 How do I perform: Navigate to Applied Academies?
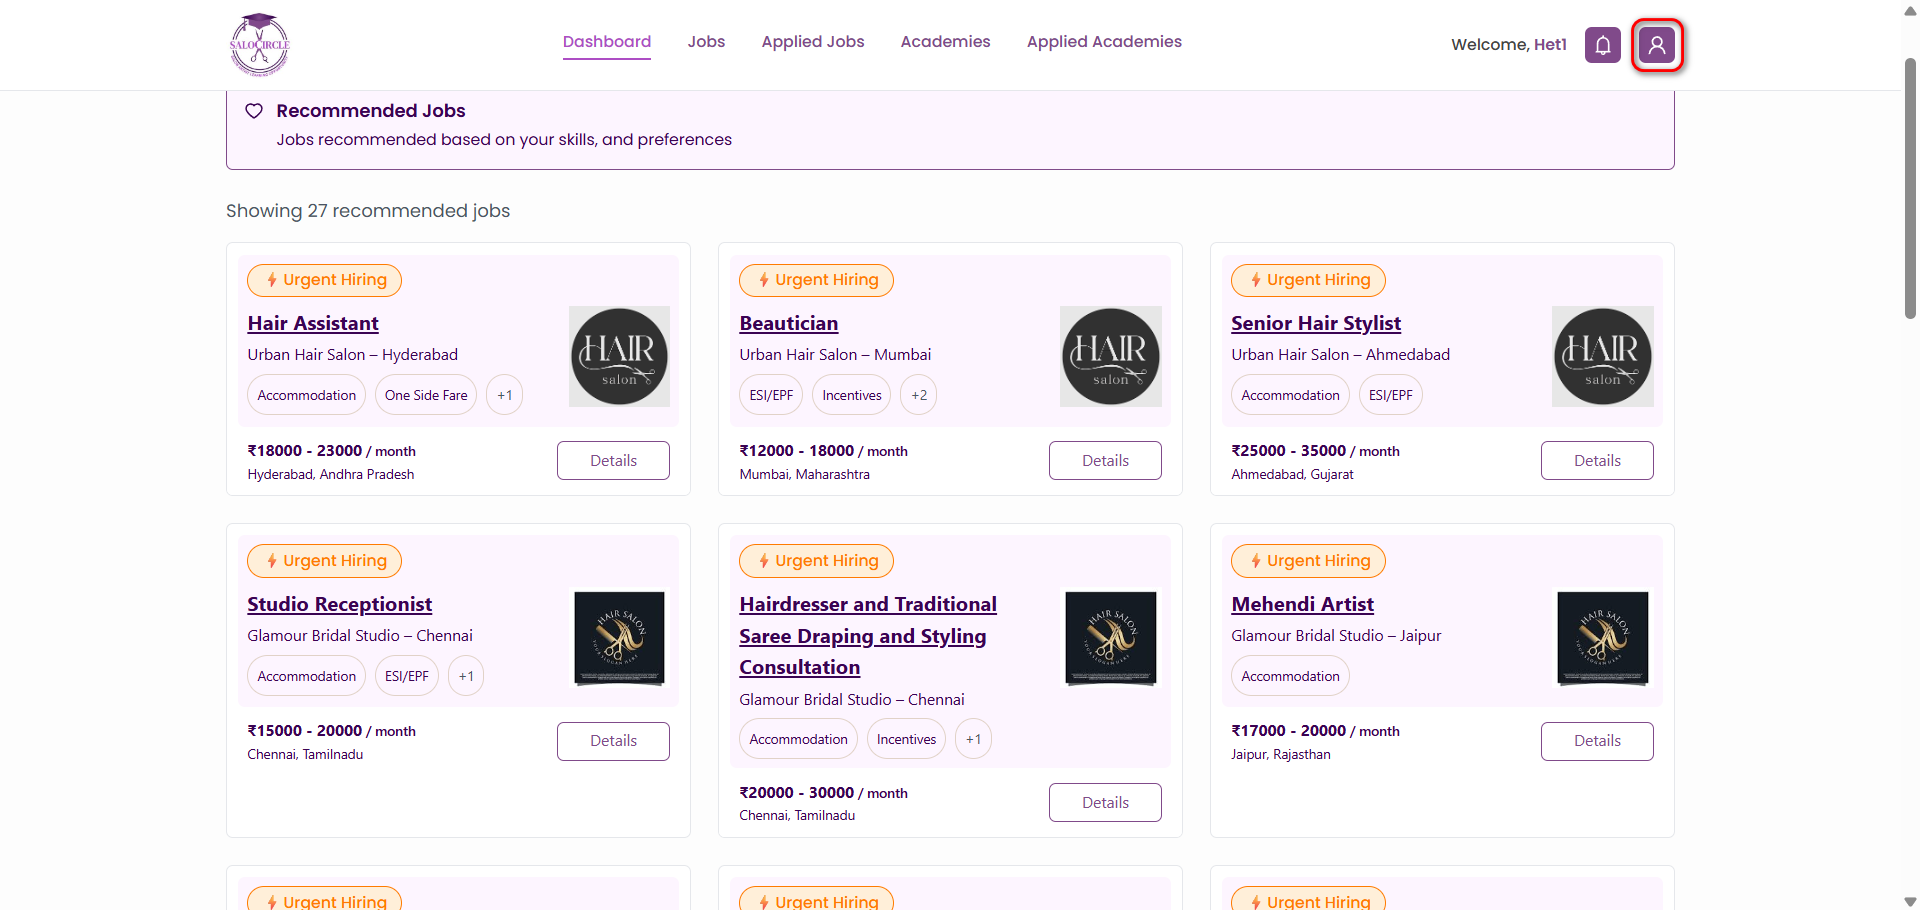(1104, 42)
